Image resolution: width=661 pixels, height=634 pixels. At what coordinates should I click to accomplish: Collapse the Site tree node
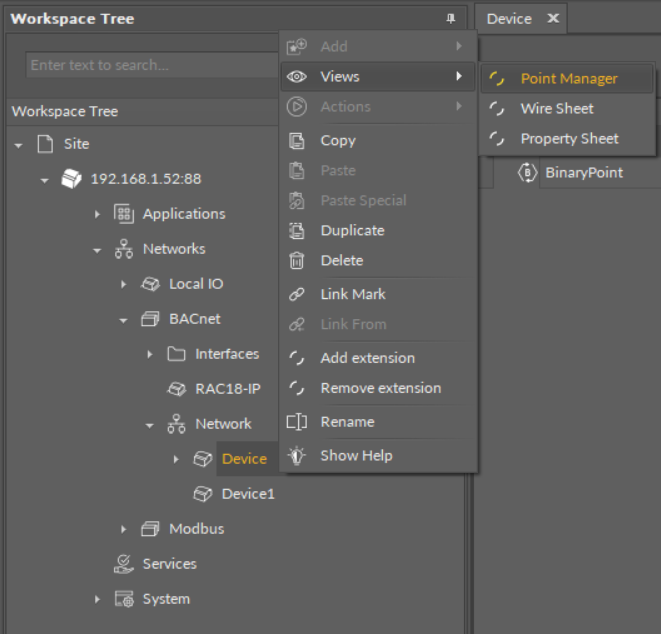pos(19,145)
